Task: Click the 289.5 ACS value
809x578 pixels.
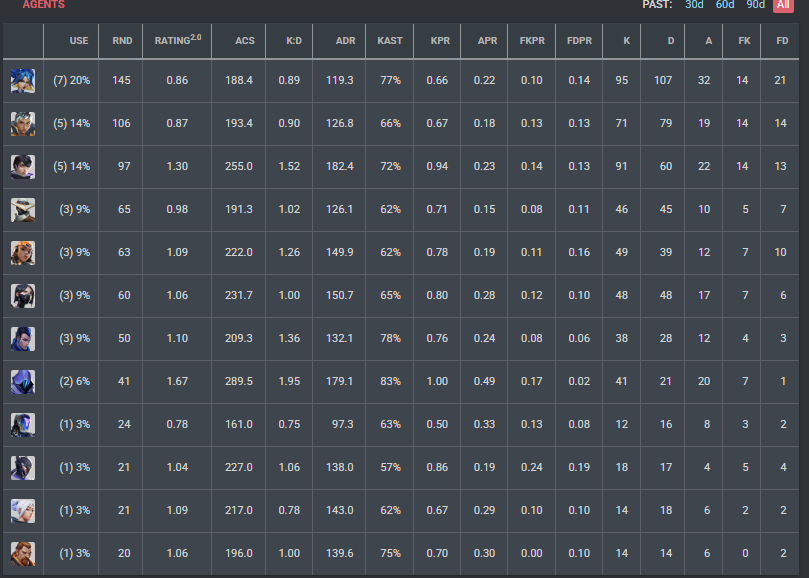Action: 239,381
